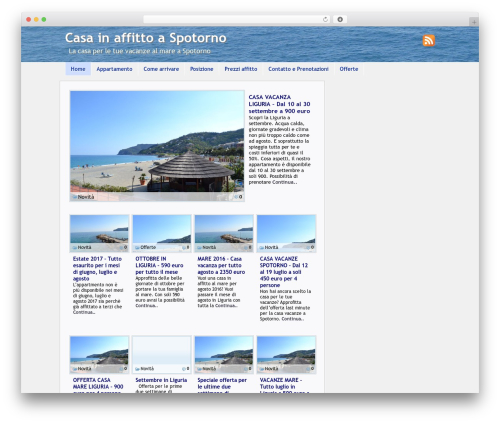Click tagline La casa per le tue vacanze

(139, 51)
